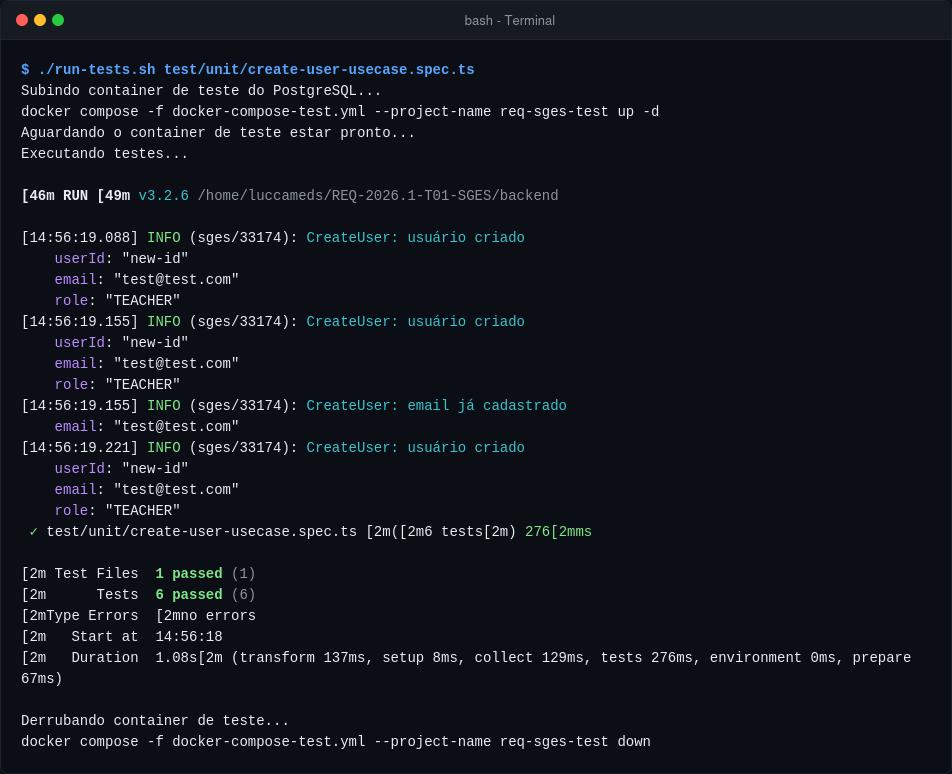Click the 'Derrubando container de teste' line
952x774 pixels.
coord(155,721)
